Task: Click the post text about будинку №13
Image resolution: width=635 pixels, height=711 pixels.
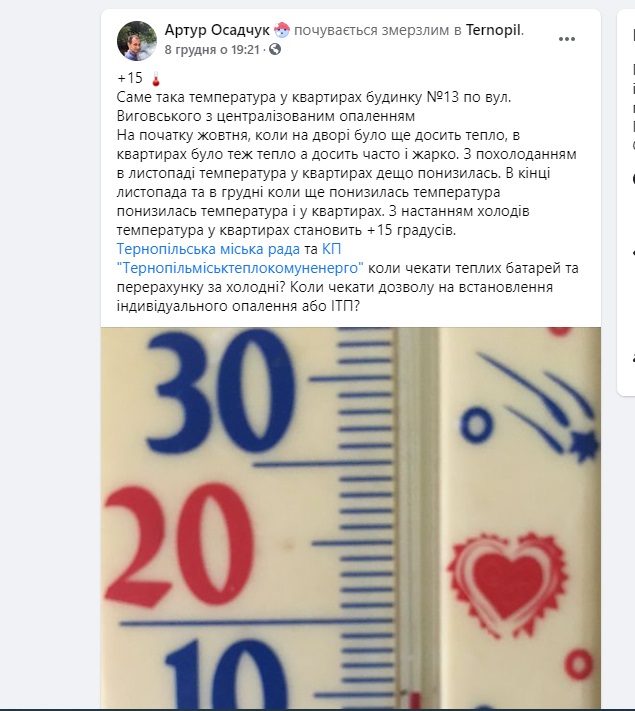Action: (314, 107)
